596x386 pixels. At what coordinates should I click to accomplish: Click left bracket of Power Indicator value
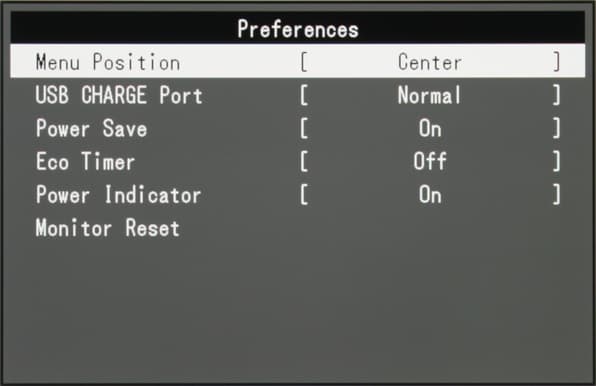[304, 195]
